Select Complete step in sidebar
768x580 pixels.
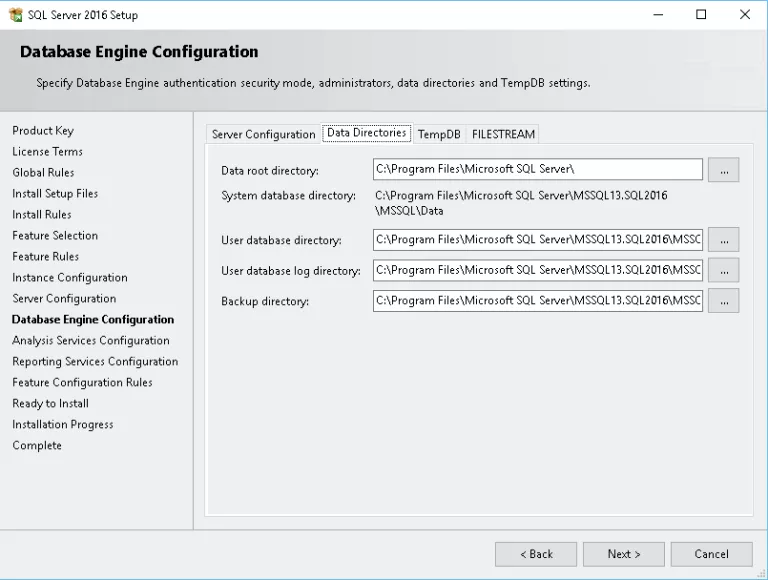pos(37,446)
